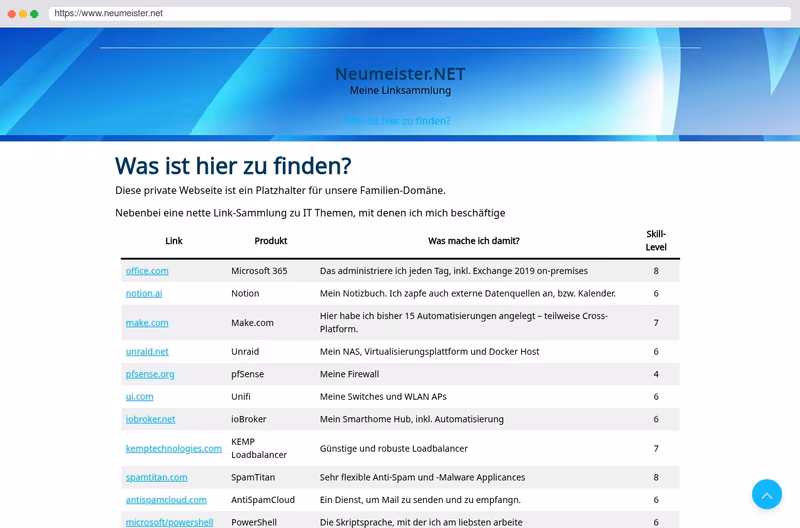
Task: Click the skill level 4 in pfSense row
Action: [656, 374]
